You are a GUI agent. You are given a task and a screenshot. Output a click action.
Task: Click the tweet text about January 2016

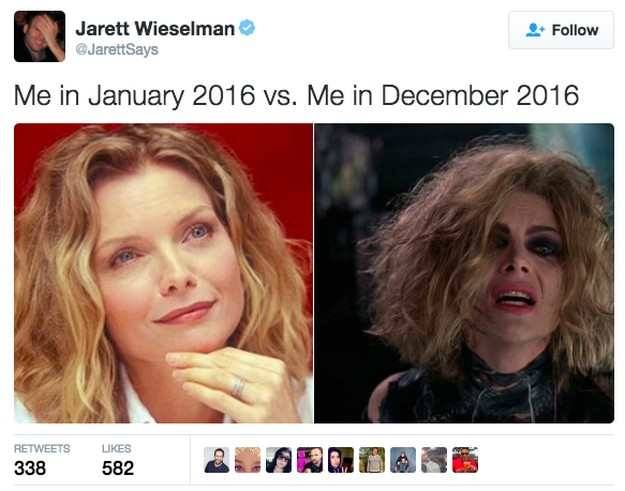coord(296,96)
